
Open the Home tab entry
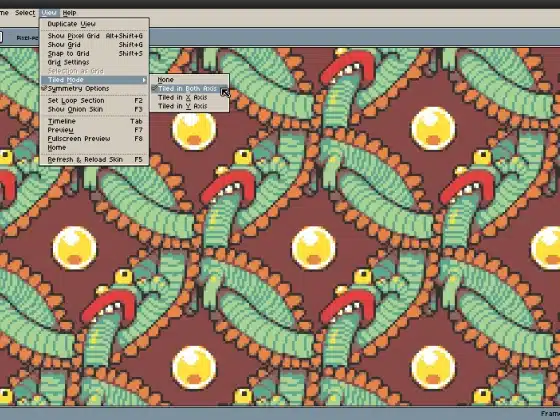94,148
